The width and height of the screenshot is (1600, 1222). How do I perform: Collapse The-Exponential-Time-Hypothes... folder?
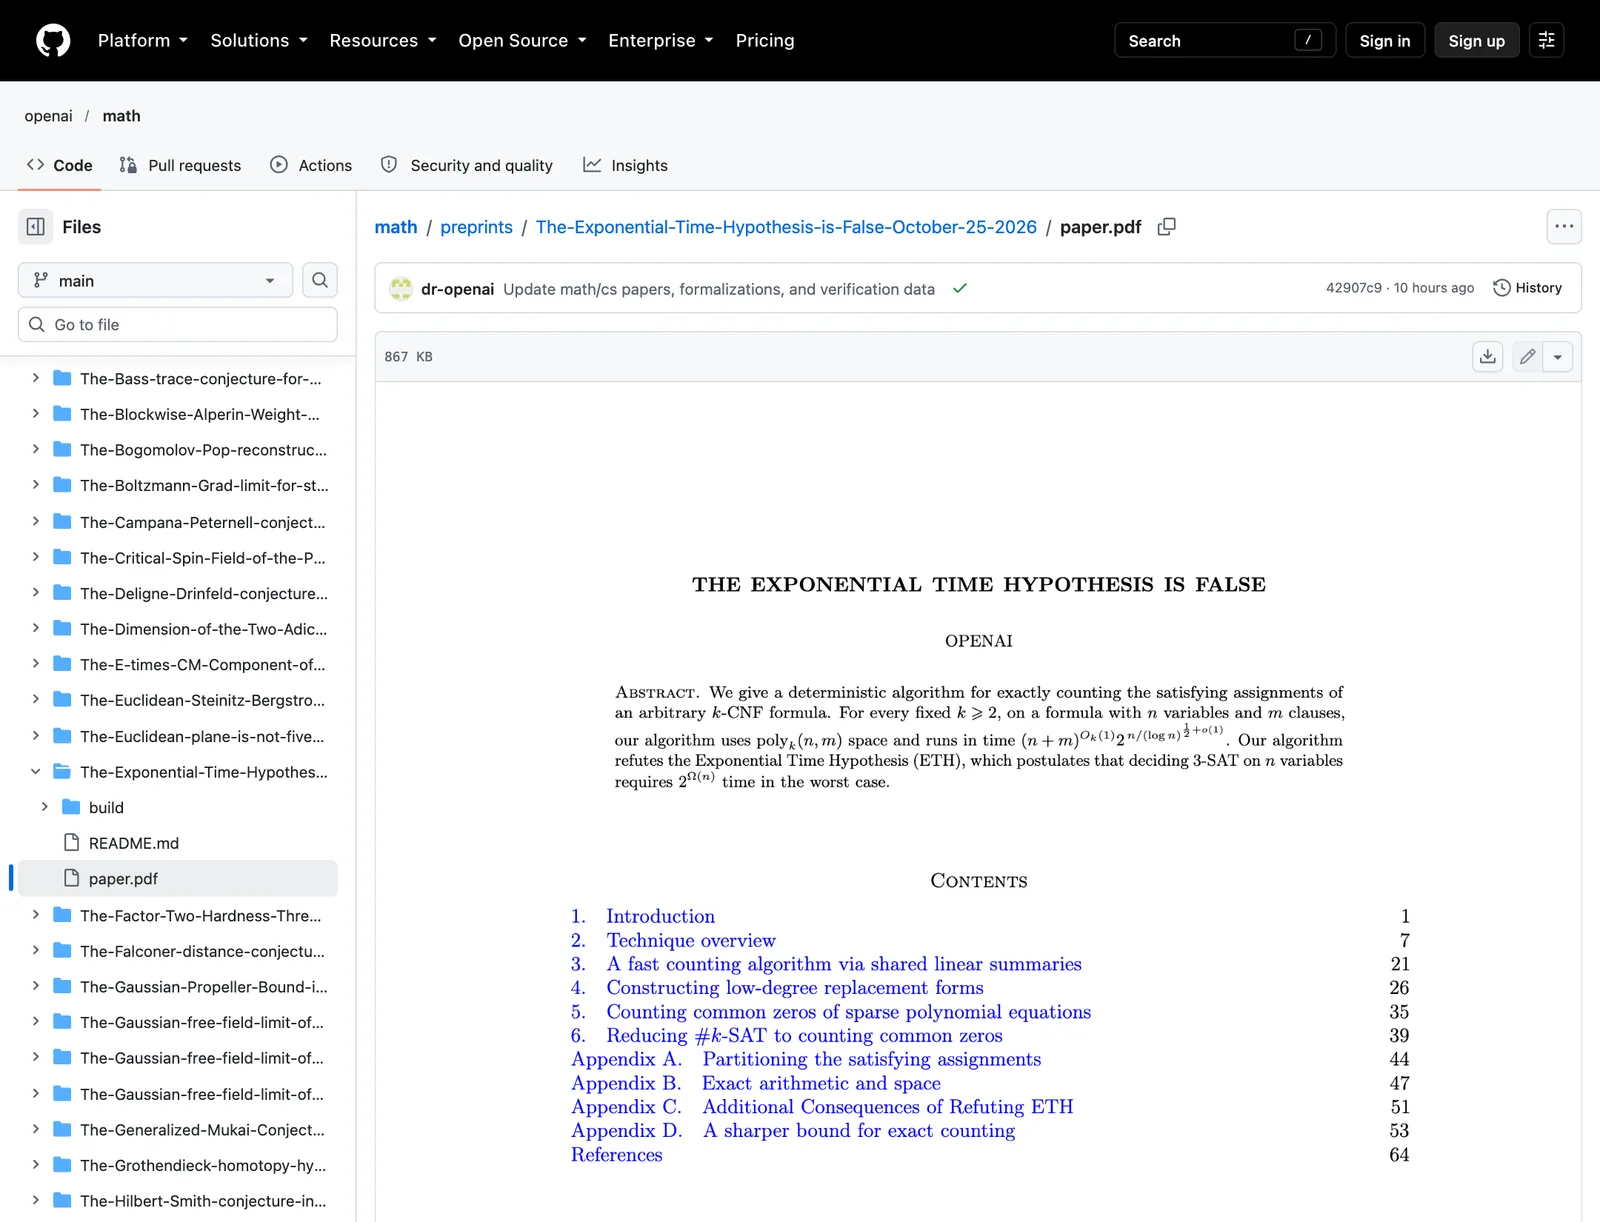click(x=36, y=772)
